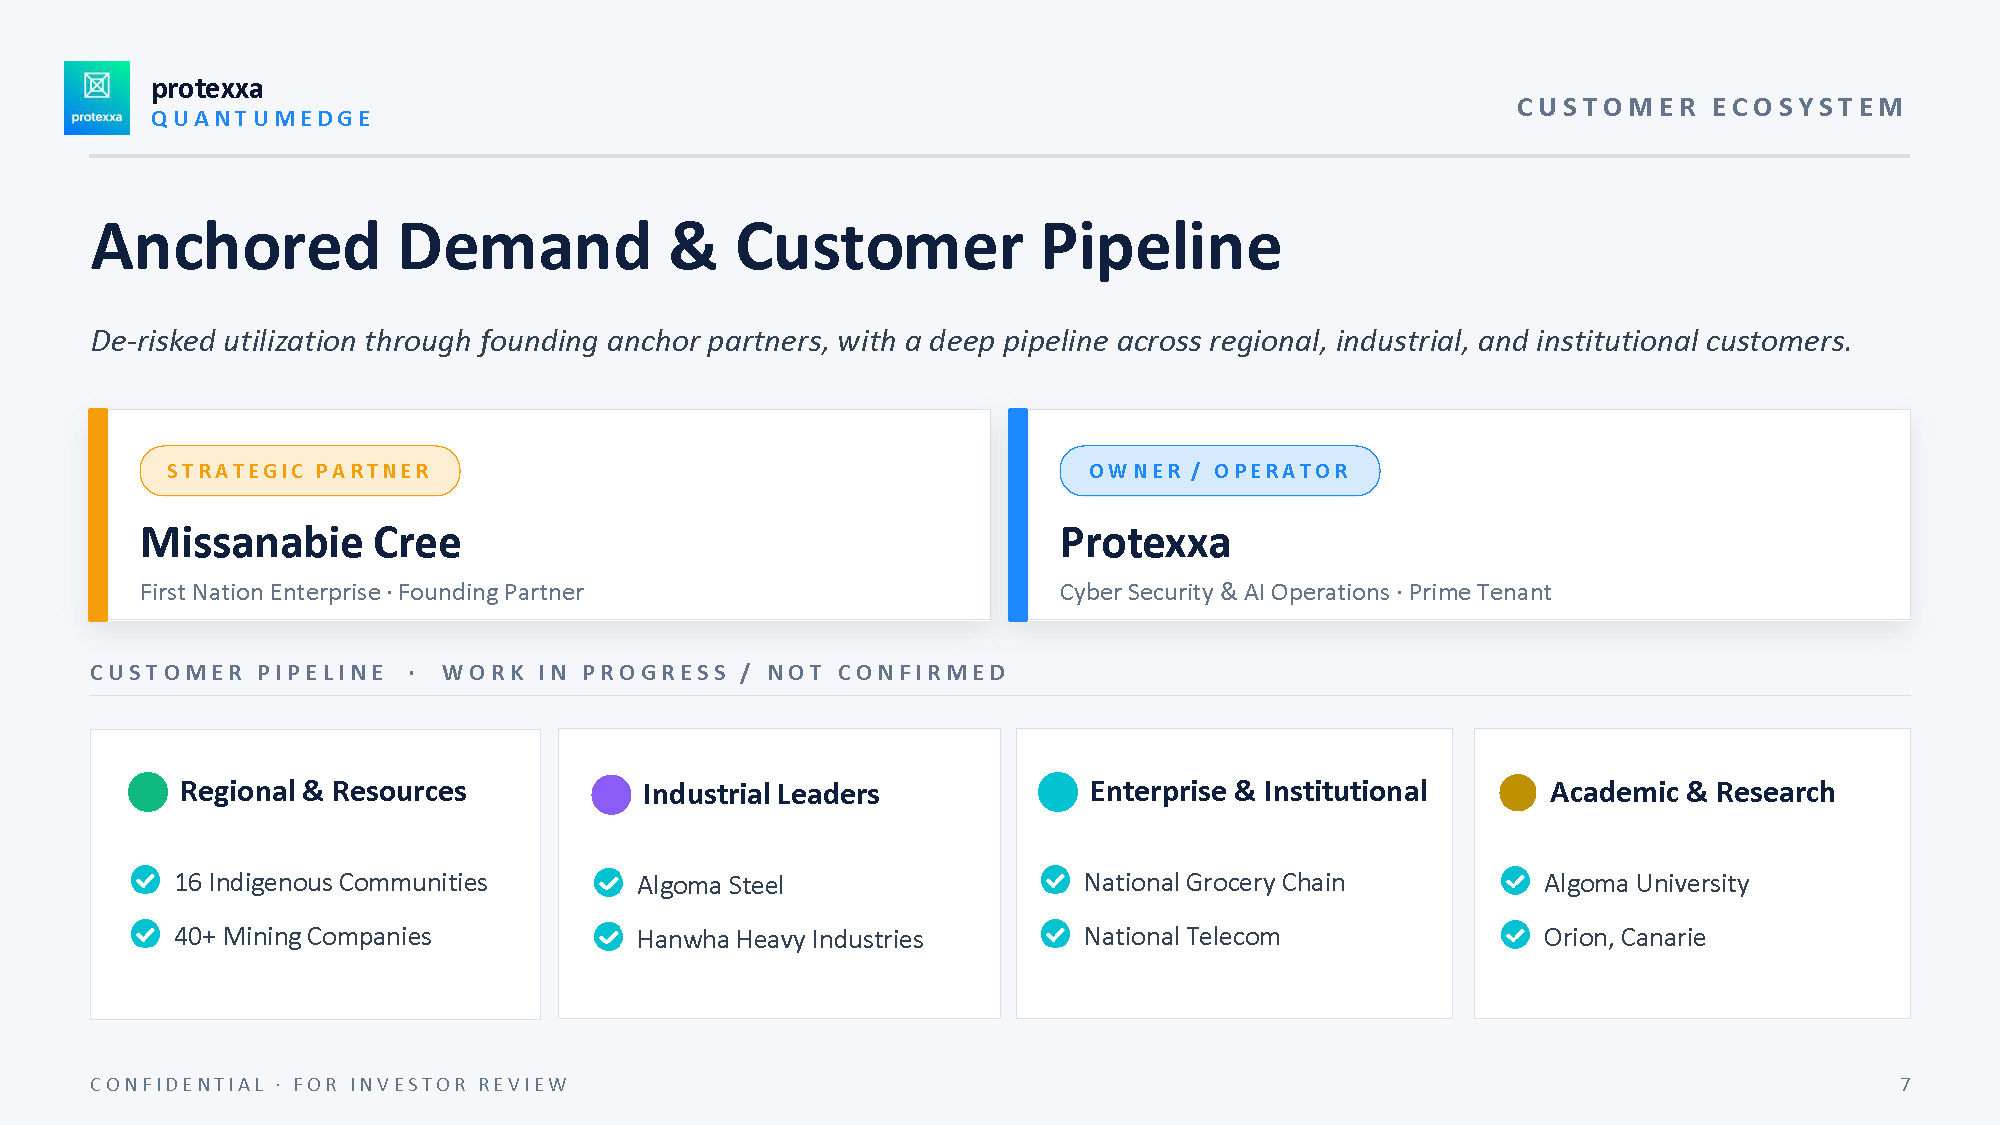This screenshot has height=1125, width=2000.
Task: Click the Strategic Partner badge
Action: pyautogui.click(x=300, y=471)
